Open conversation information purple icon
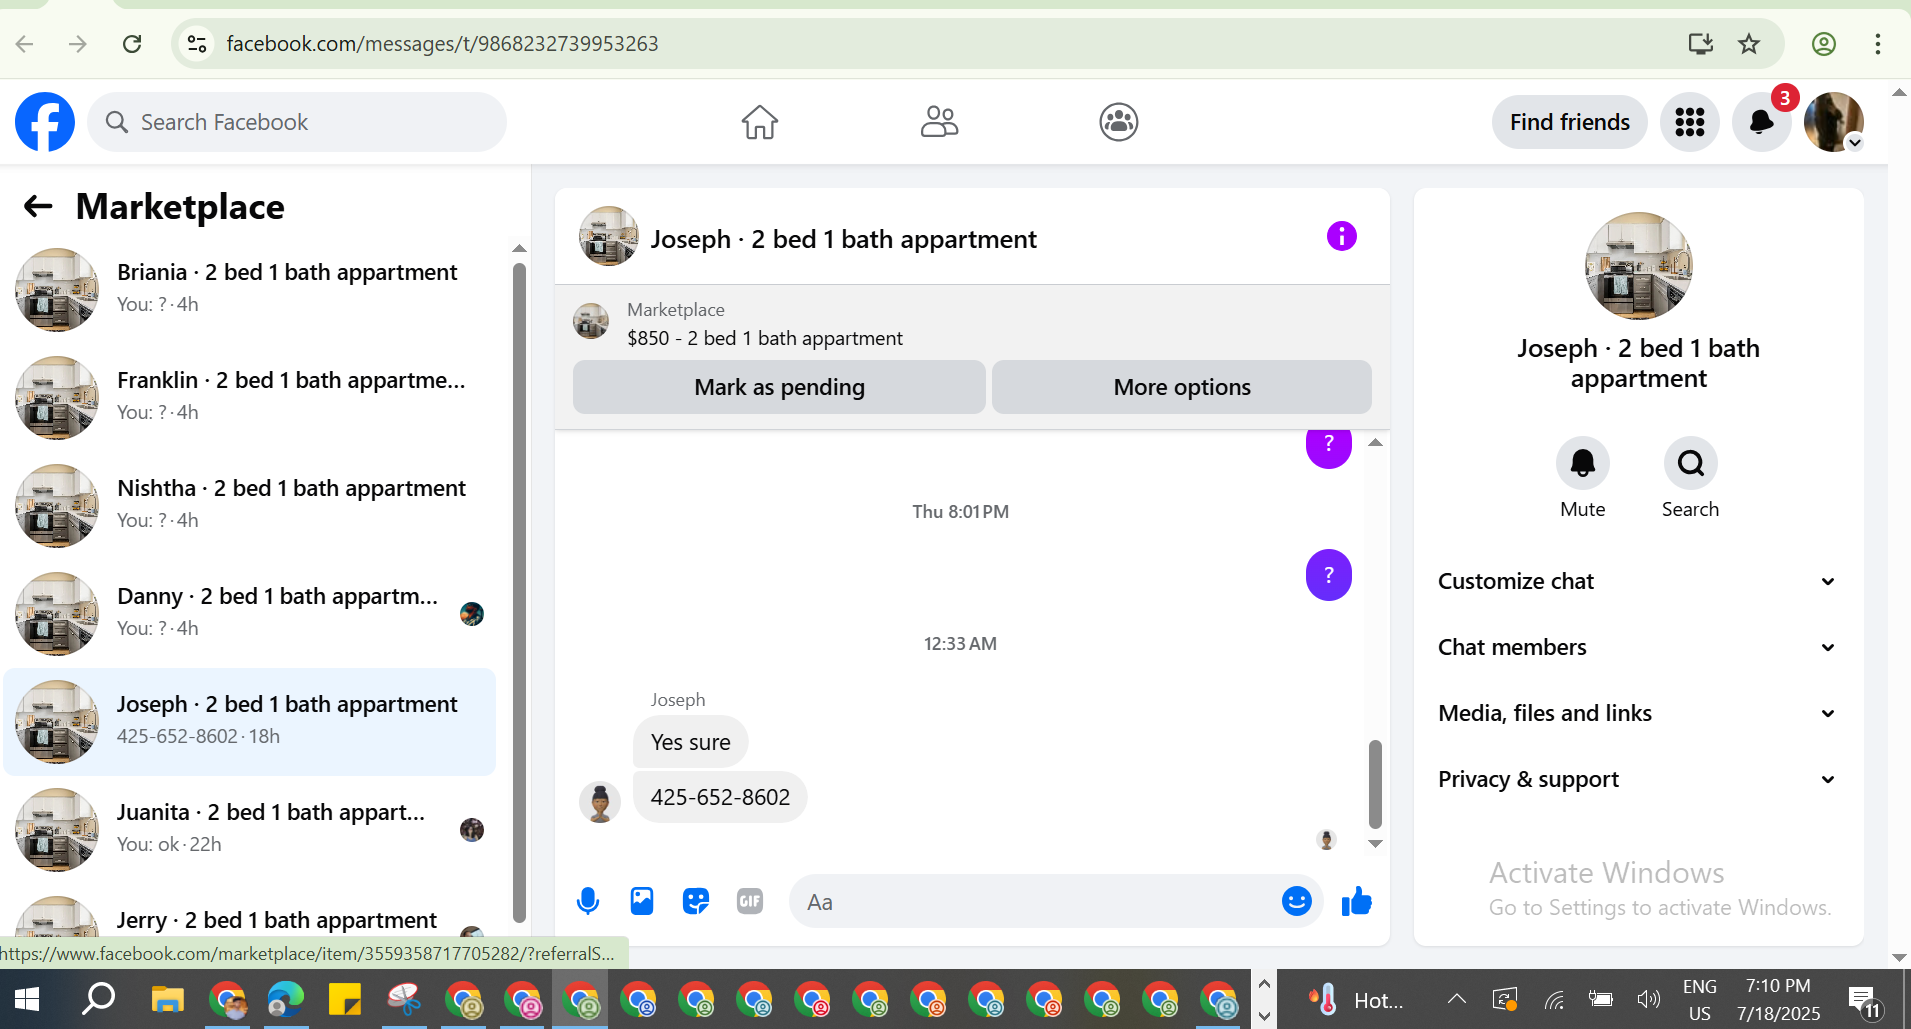 click(1341, 237)
